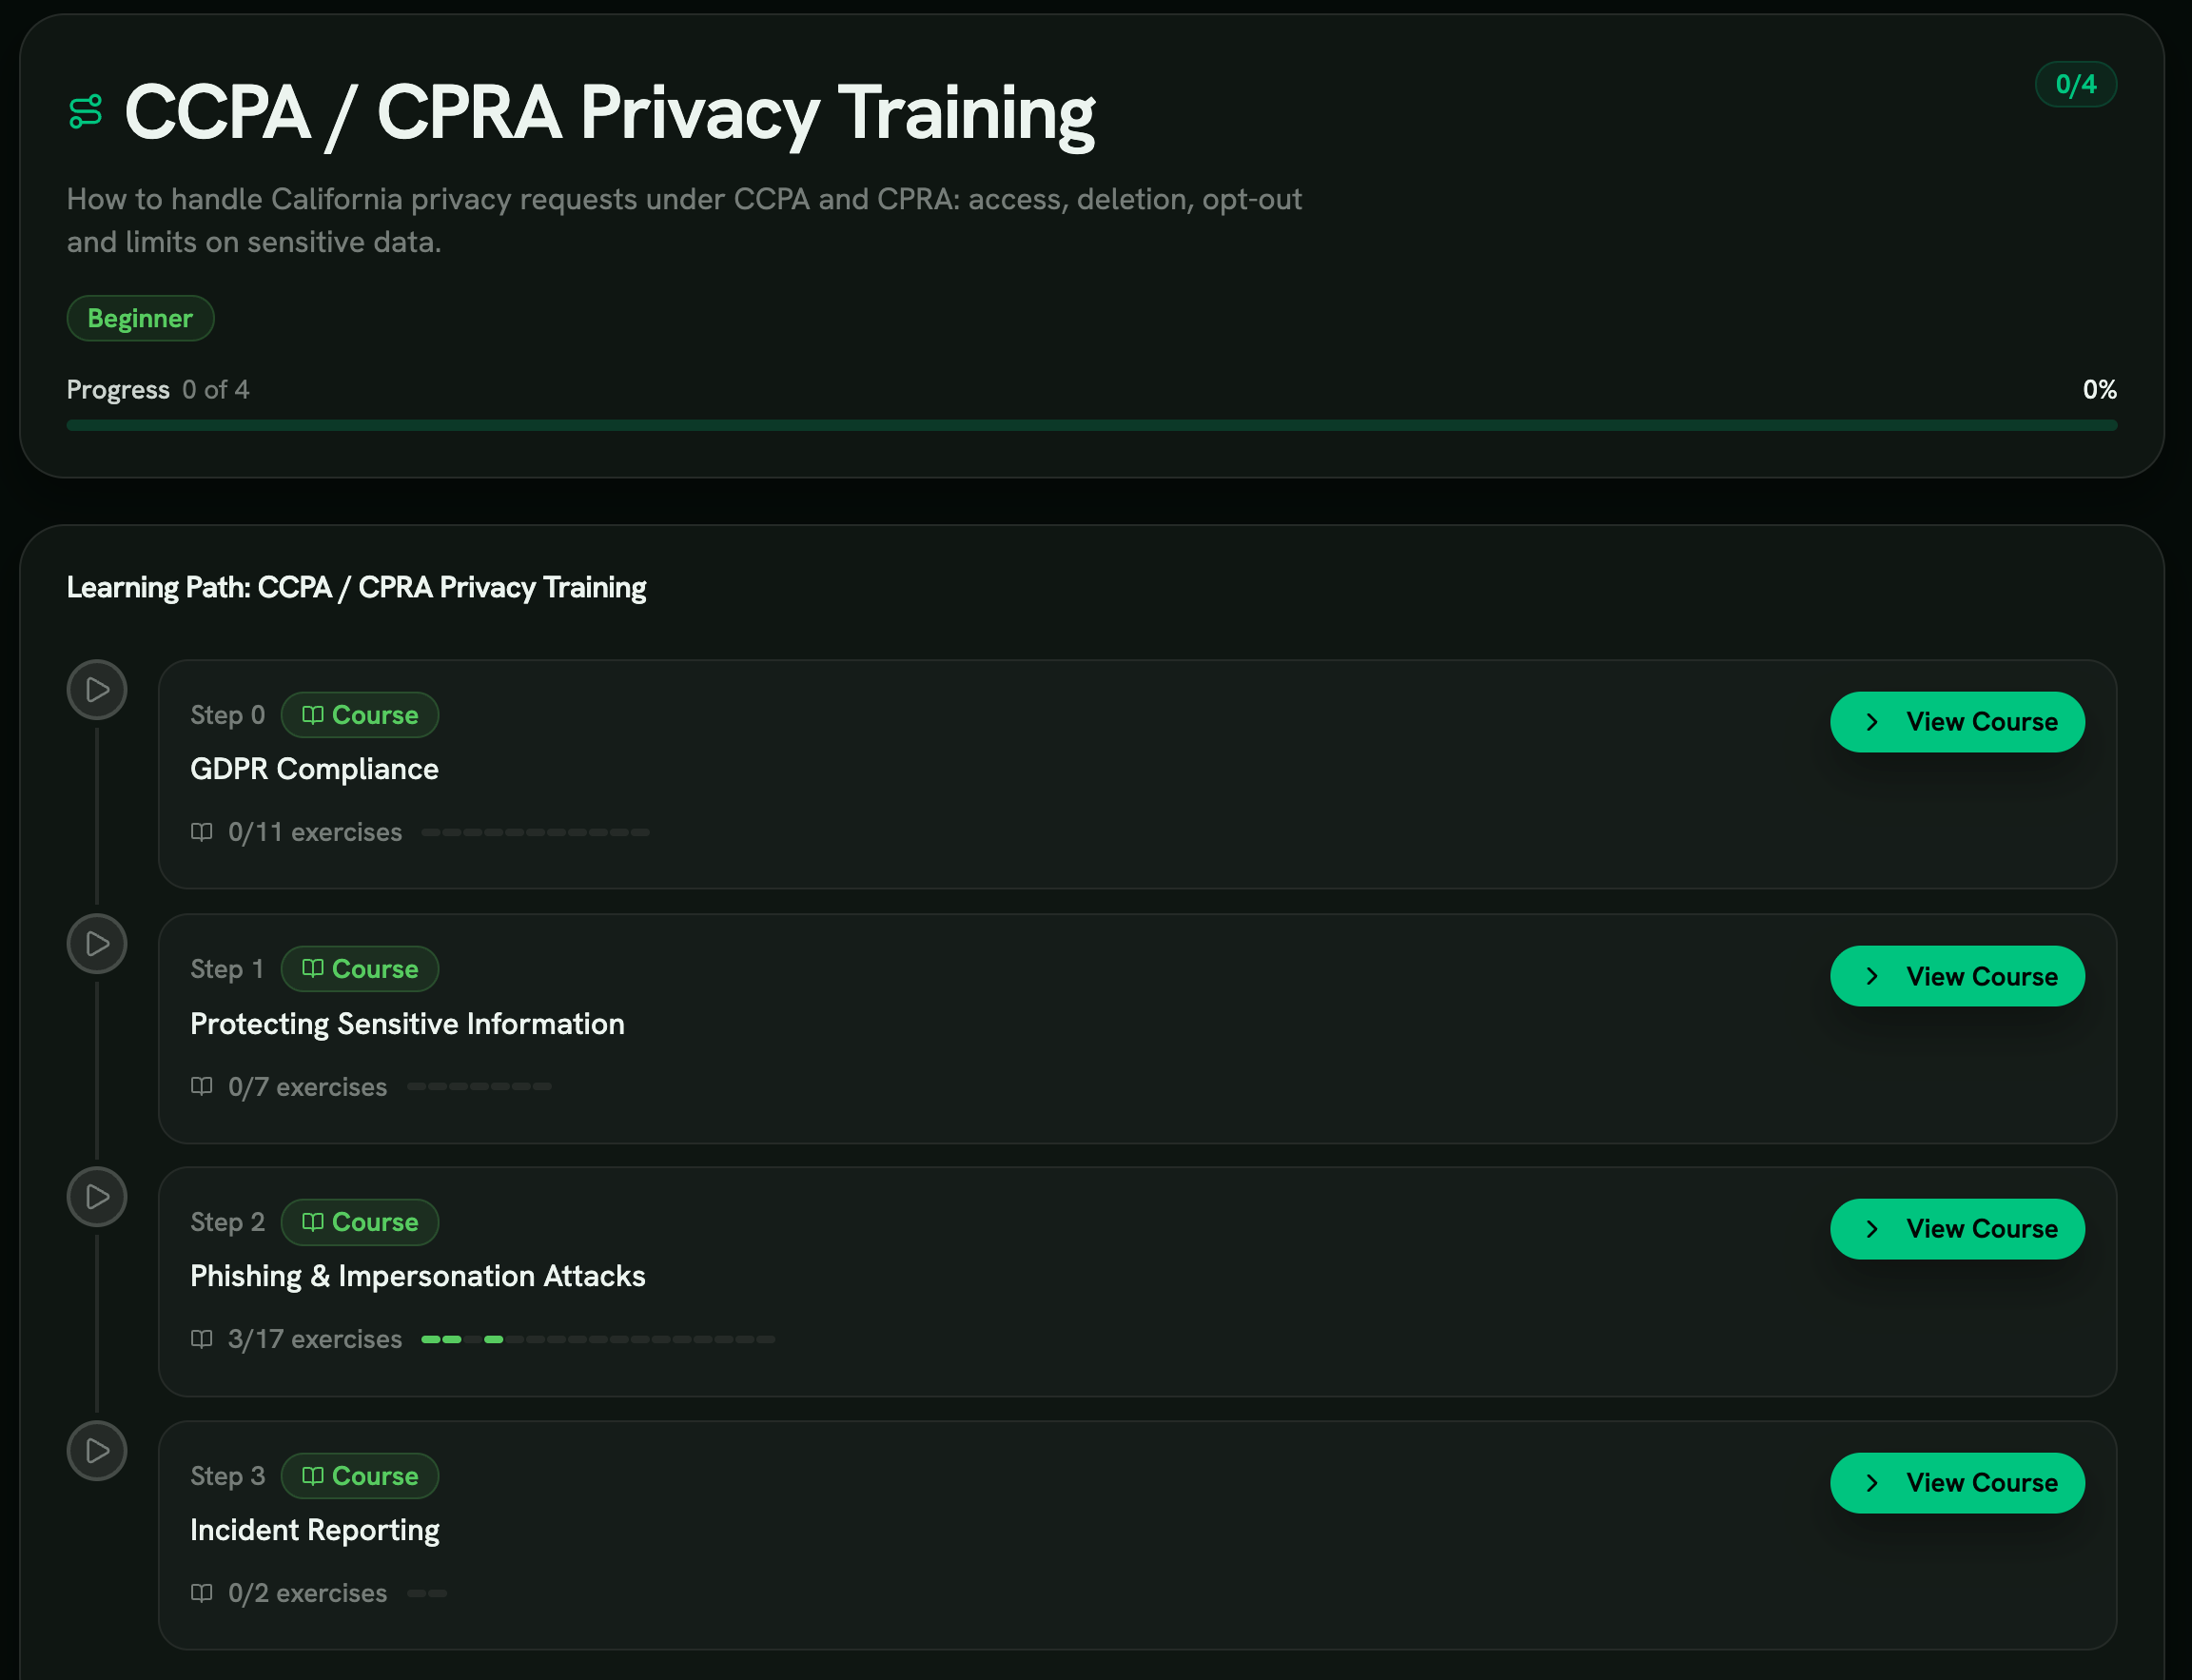Click the play circle for Step 3

97,1451
